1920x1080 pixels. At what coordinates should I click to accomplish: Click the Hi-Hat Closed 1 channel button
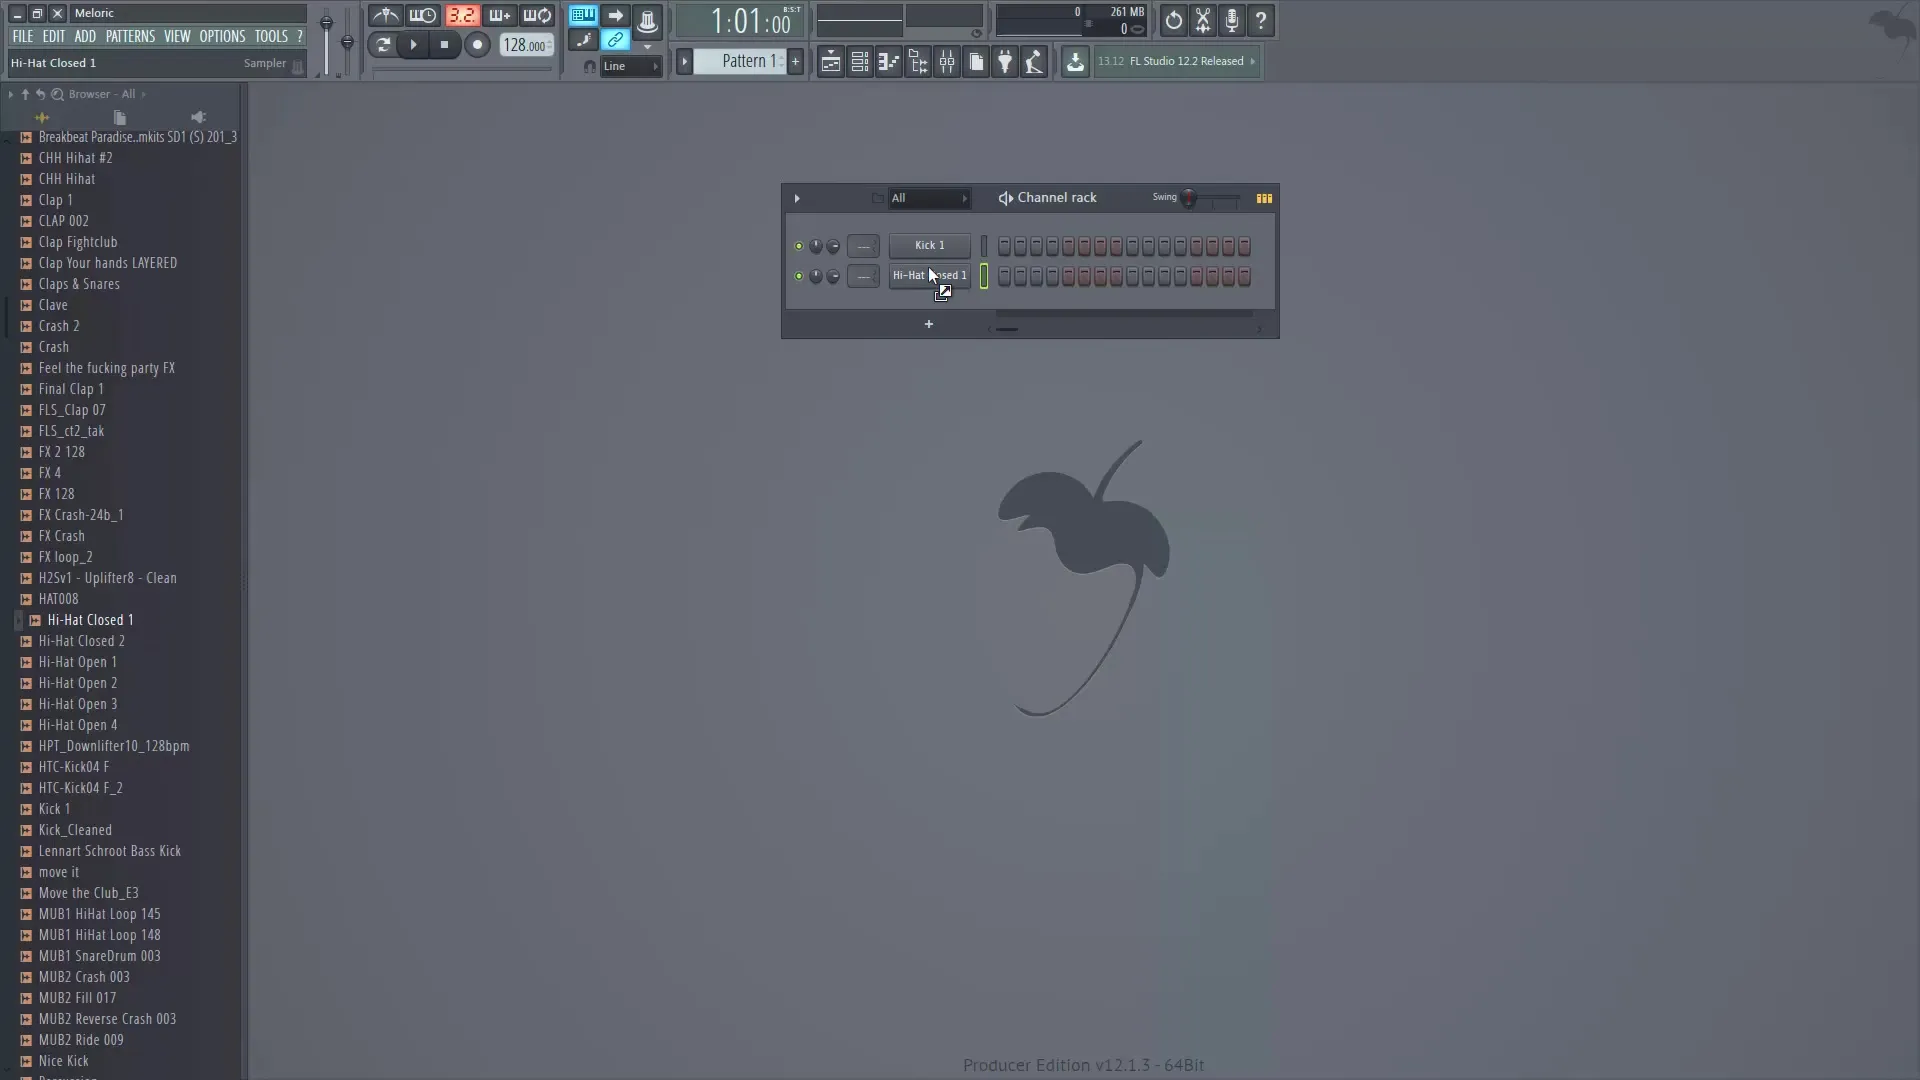tap(929, 276)
